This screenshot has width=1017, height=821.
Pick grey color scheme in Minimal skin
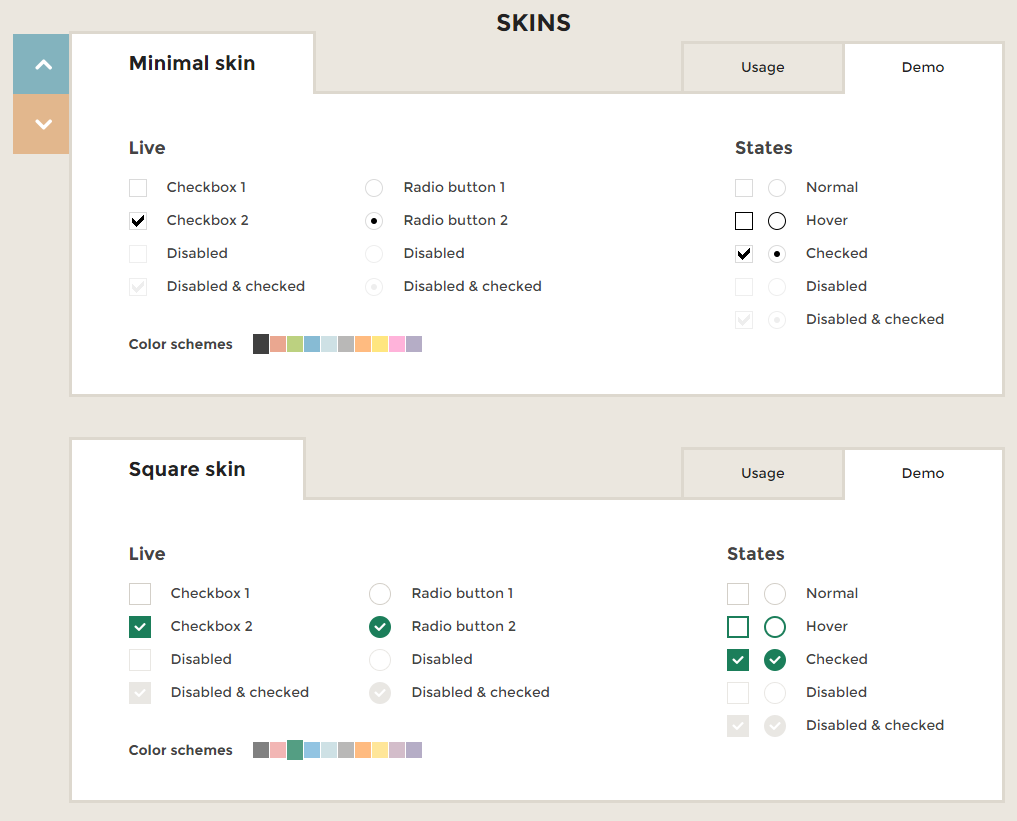pyautogui.click(x=346, y=344)
